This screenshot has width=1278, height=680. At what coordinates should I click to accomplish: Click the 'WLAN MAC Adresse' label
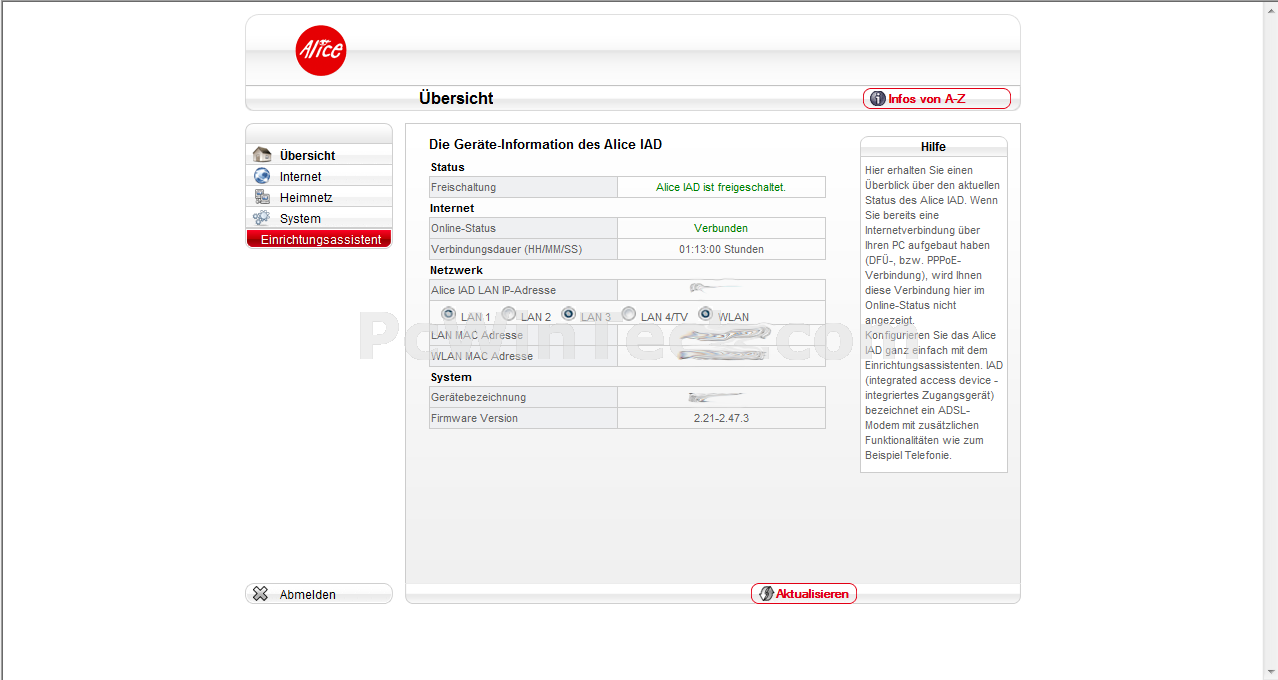(482, 356)
